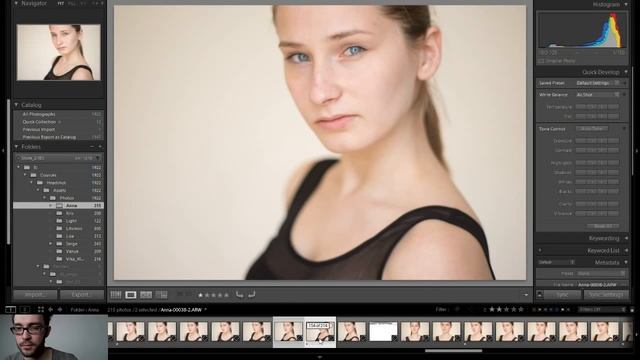This screenshot has width=640, height=360.
Task: Click the Reset All button
Action: [x=603, y=226]
